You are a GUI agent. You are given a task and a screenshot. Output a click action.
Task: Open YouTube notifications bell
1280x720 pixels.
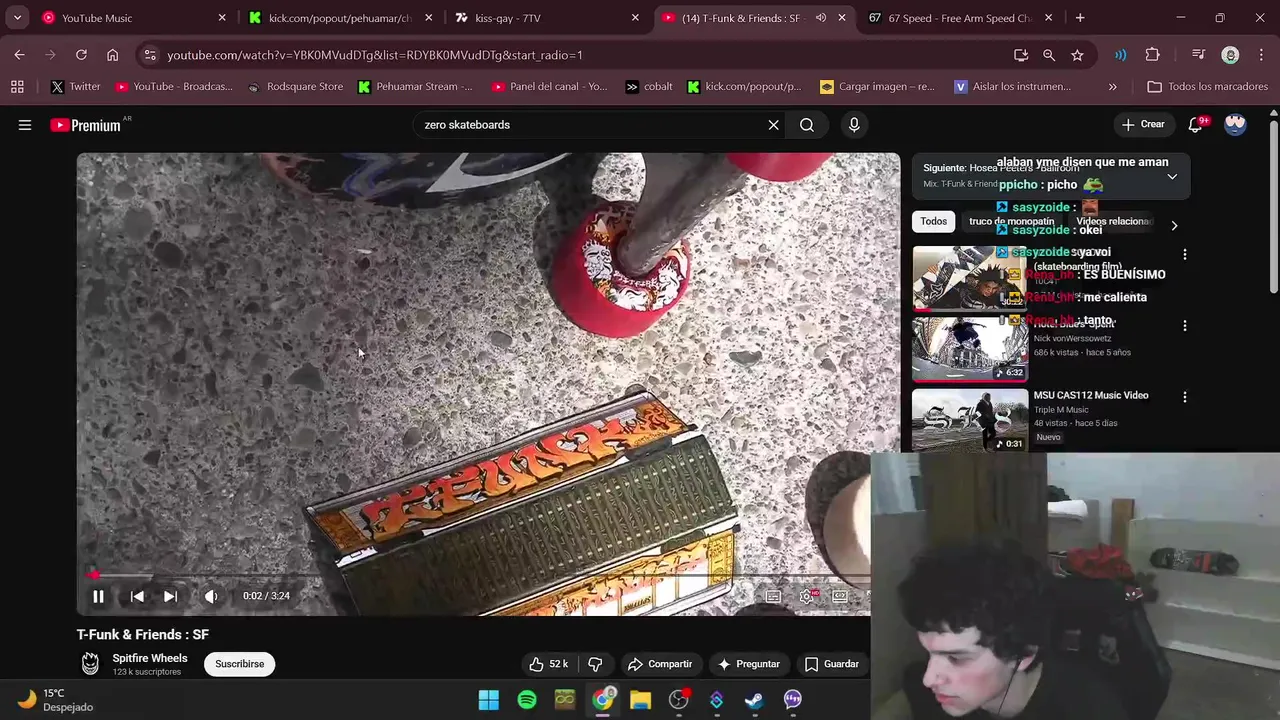pyautogui.click(x=1196, y=125)
